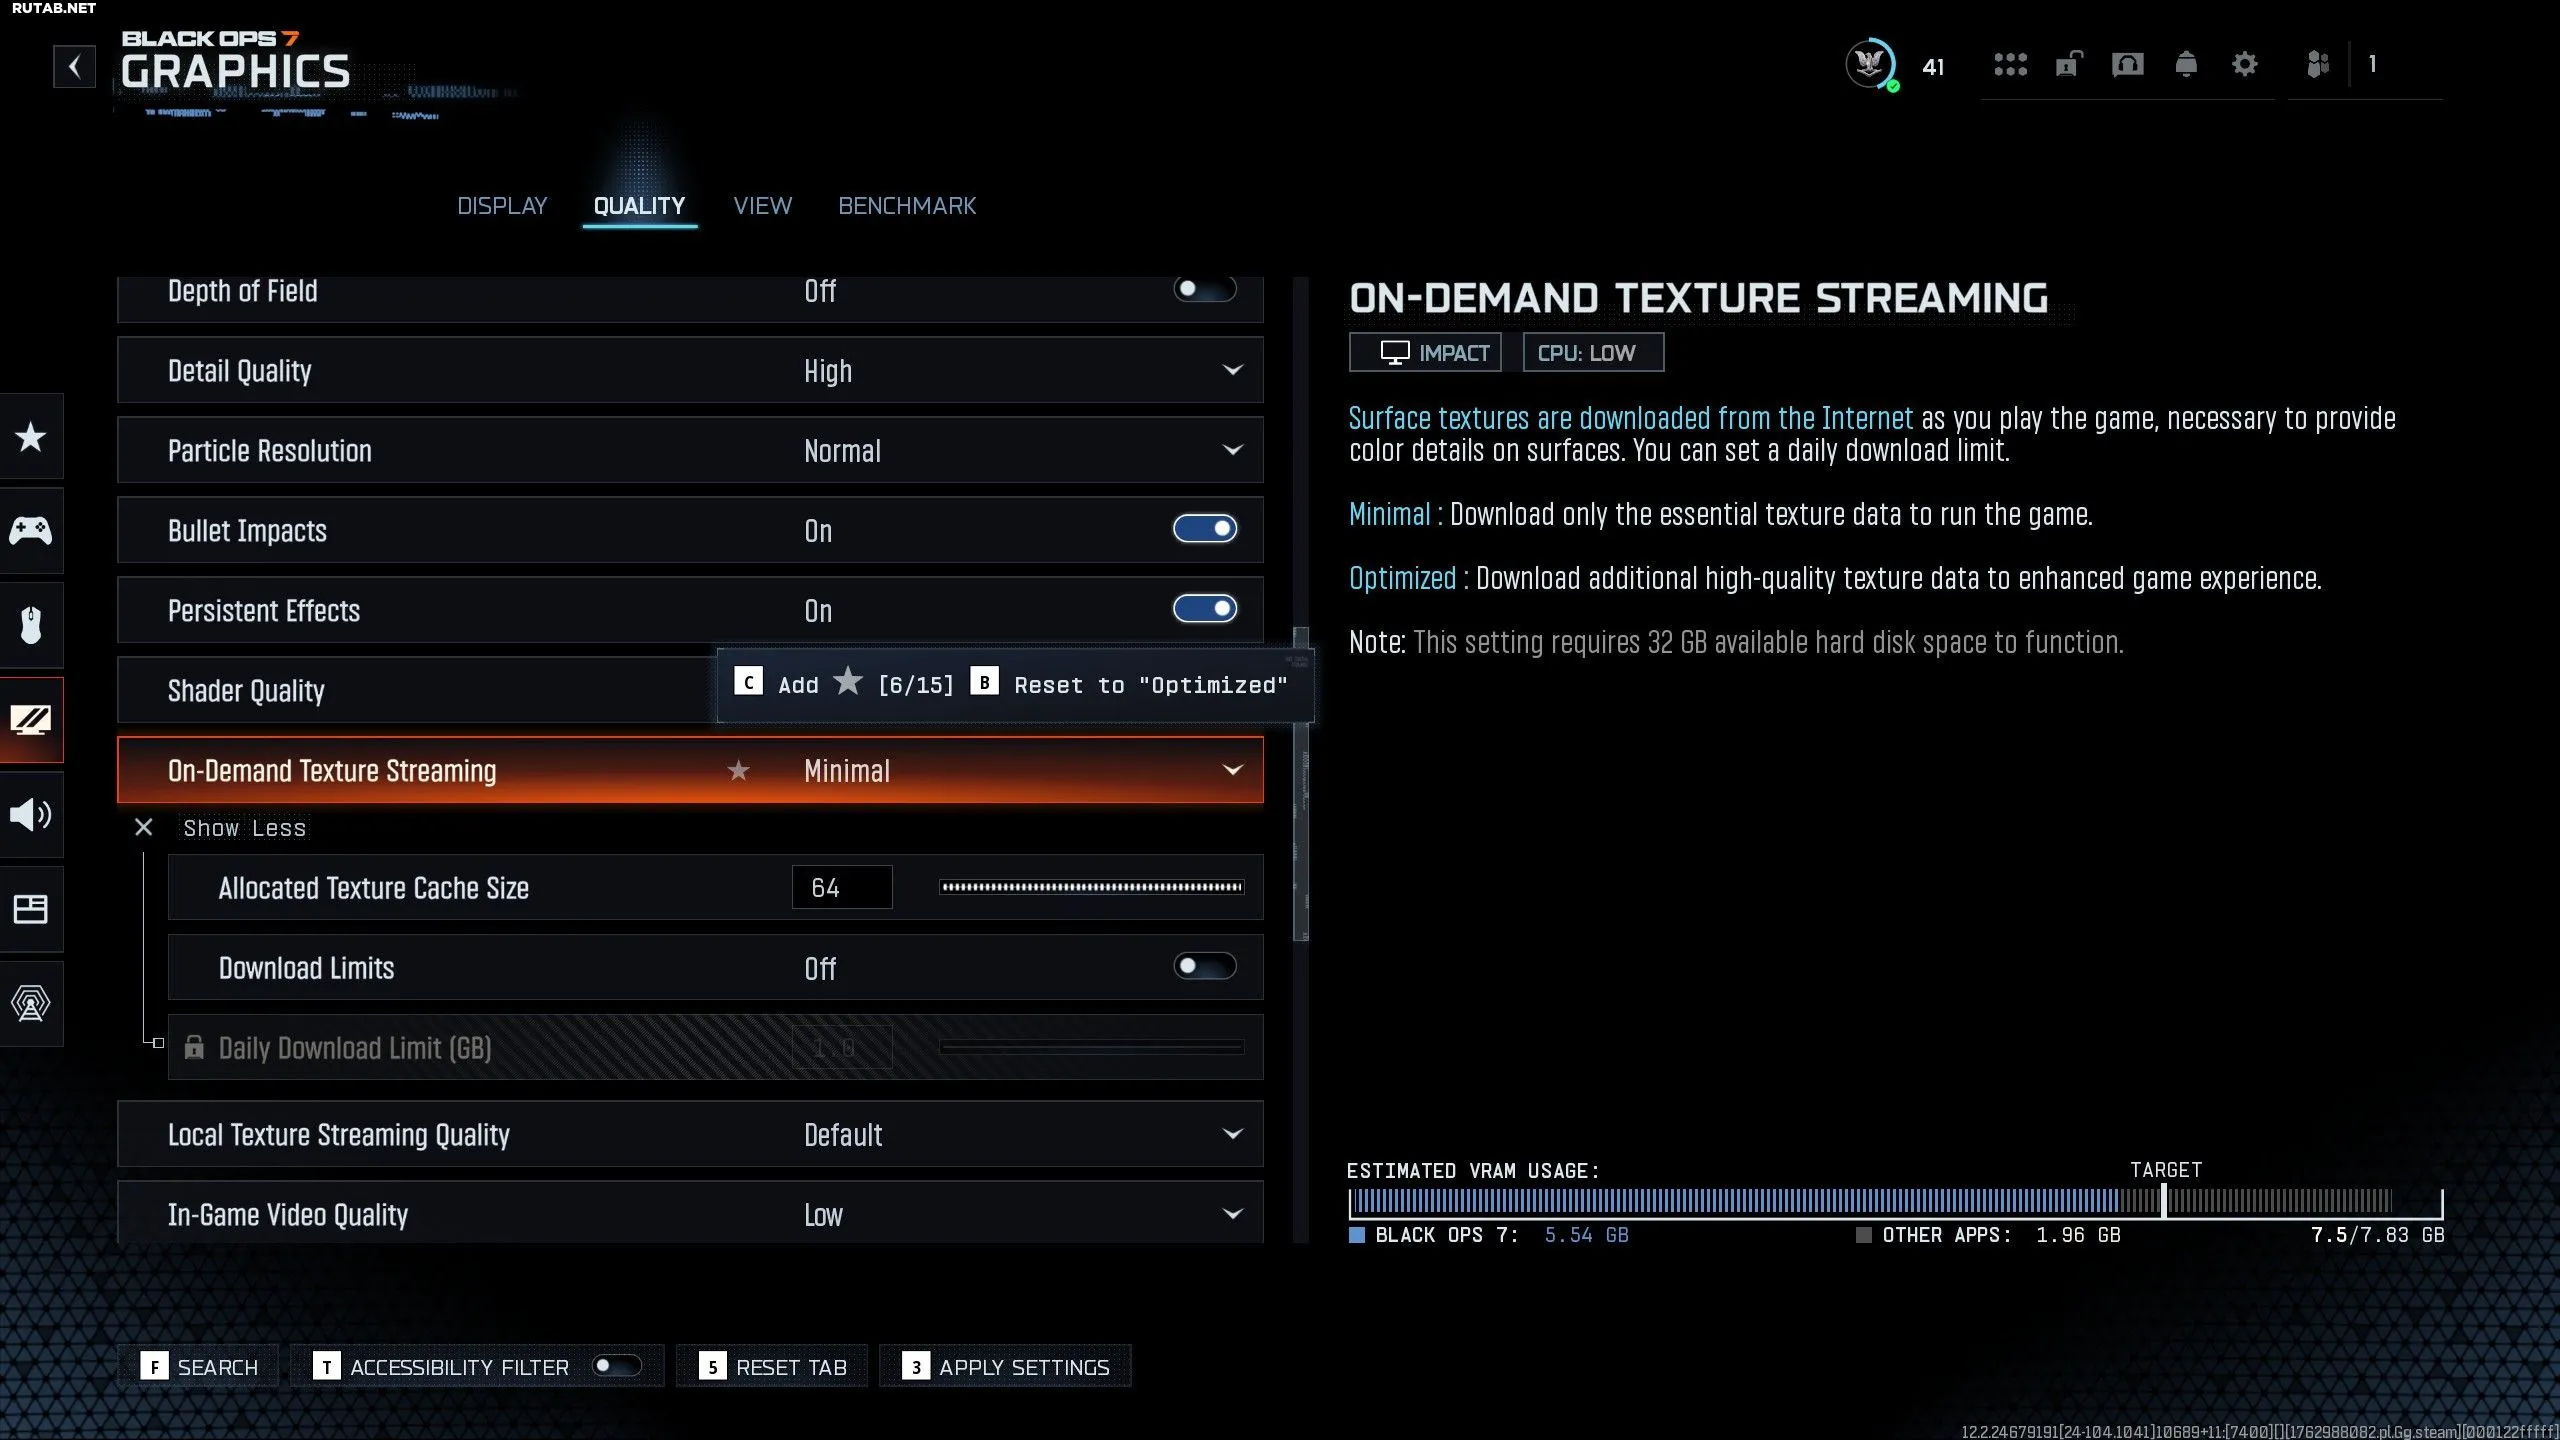This screenshot has width=2560, height=1440.
Task: Enable the Download Limits toggle
Action: tap(1205, 967)
